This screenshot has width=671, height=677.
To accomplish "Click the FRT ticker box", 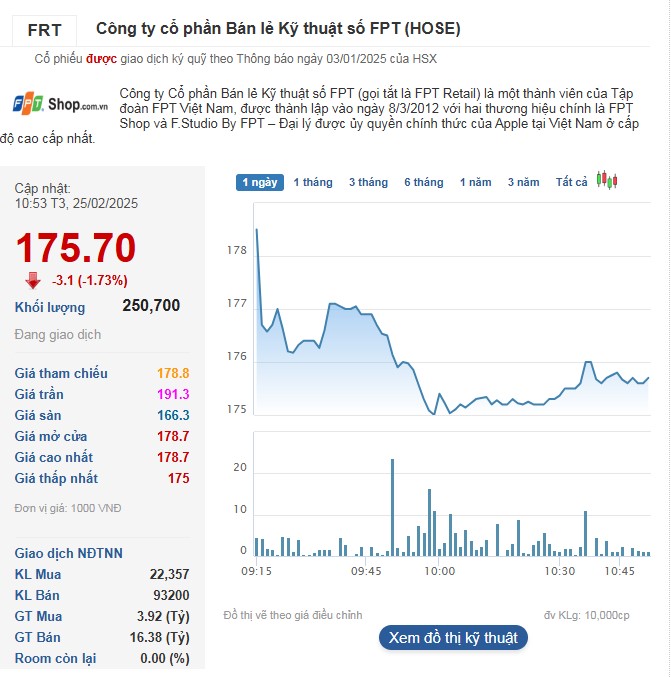I will point(44,30).
